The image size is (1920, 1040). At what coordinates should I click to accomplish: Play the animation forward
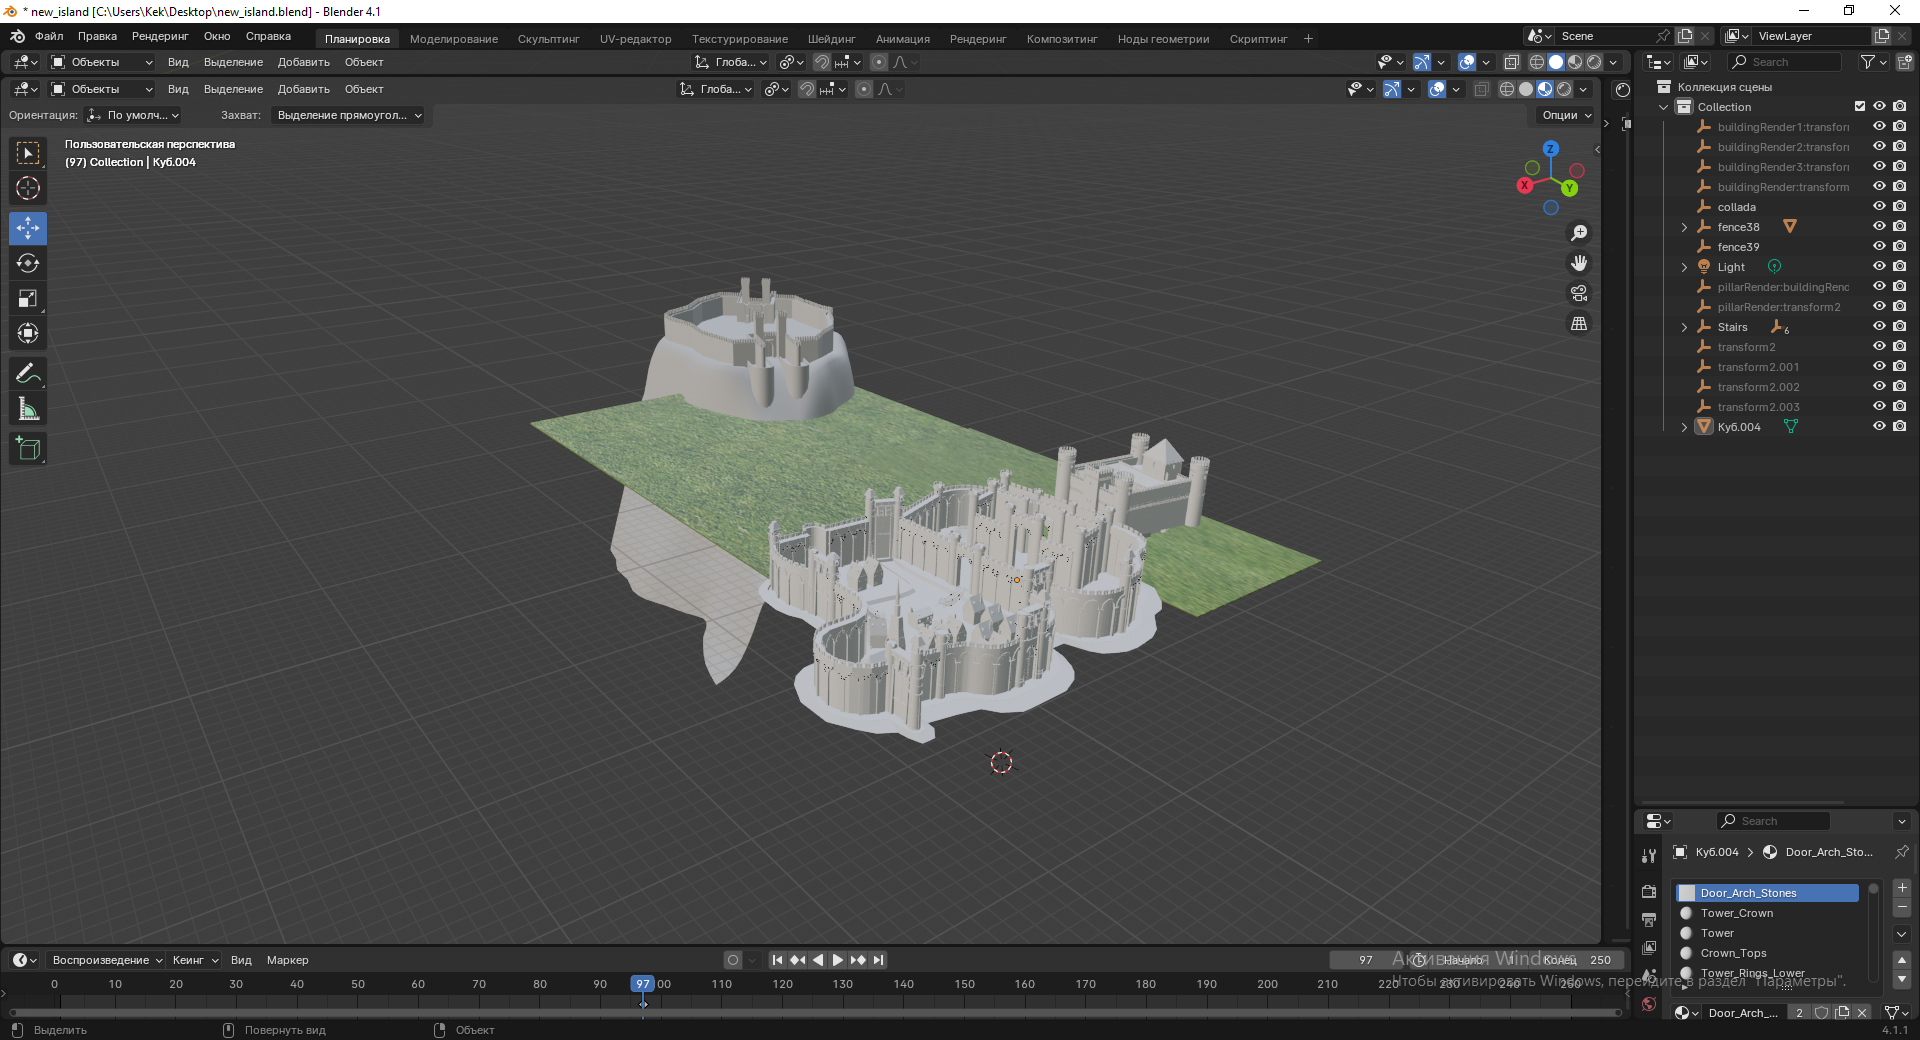pos(838,960)
